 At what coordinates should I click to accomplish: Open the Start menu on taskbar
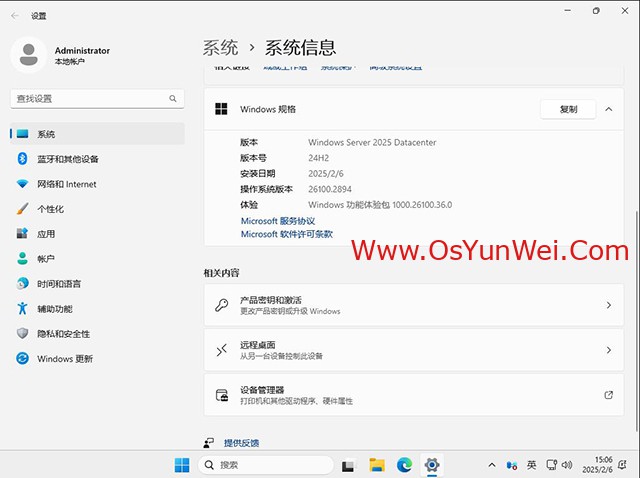(x=182, y=465)
